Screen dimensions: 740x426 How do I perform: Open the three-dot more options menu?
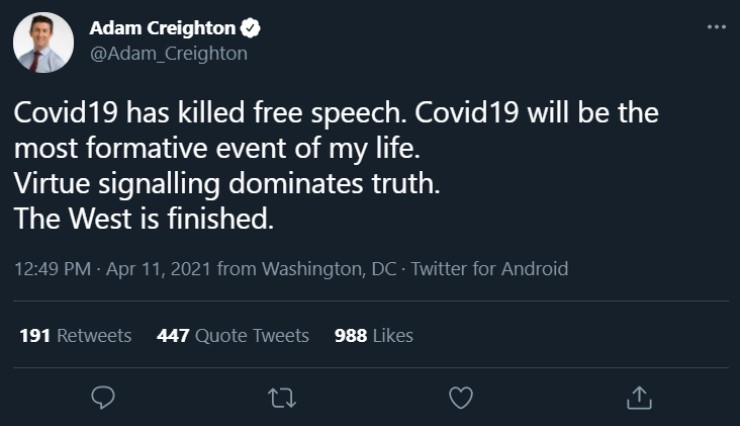[716, 27]
